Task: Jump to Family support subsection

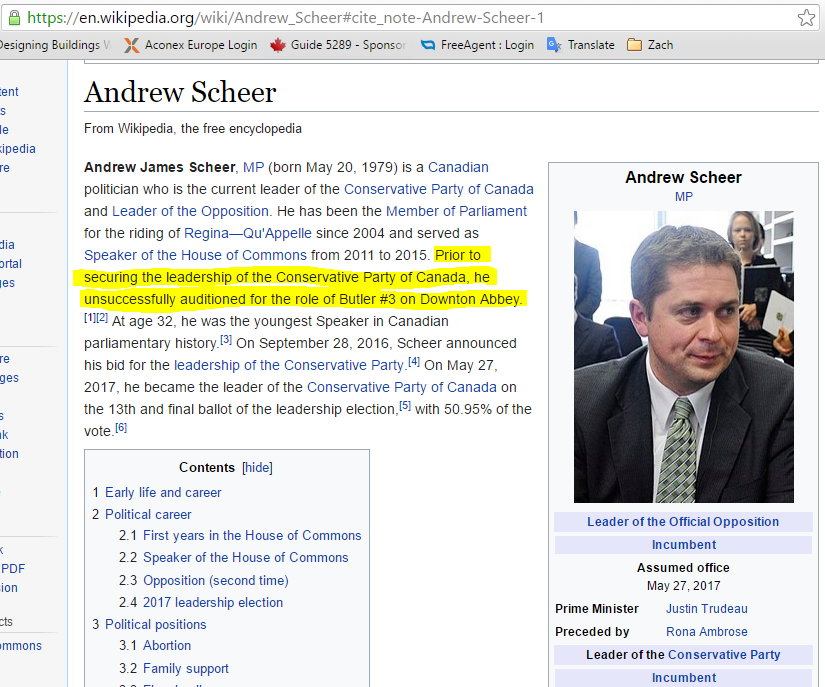Action: point(186,669)
